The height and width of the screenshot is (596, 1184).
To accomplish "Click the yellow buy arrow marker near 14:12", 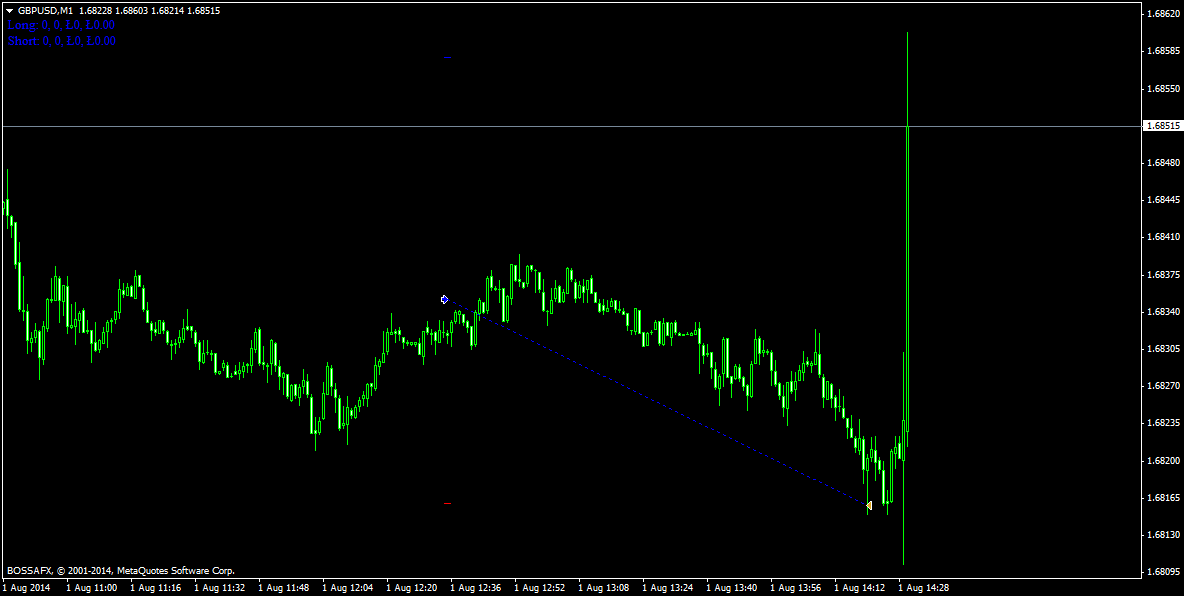I will point(869,507).
